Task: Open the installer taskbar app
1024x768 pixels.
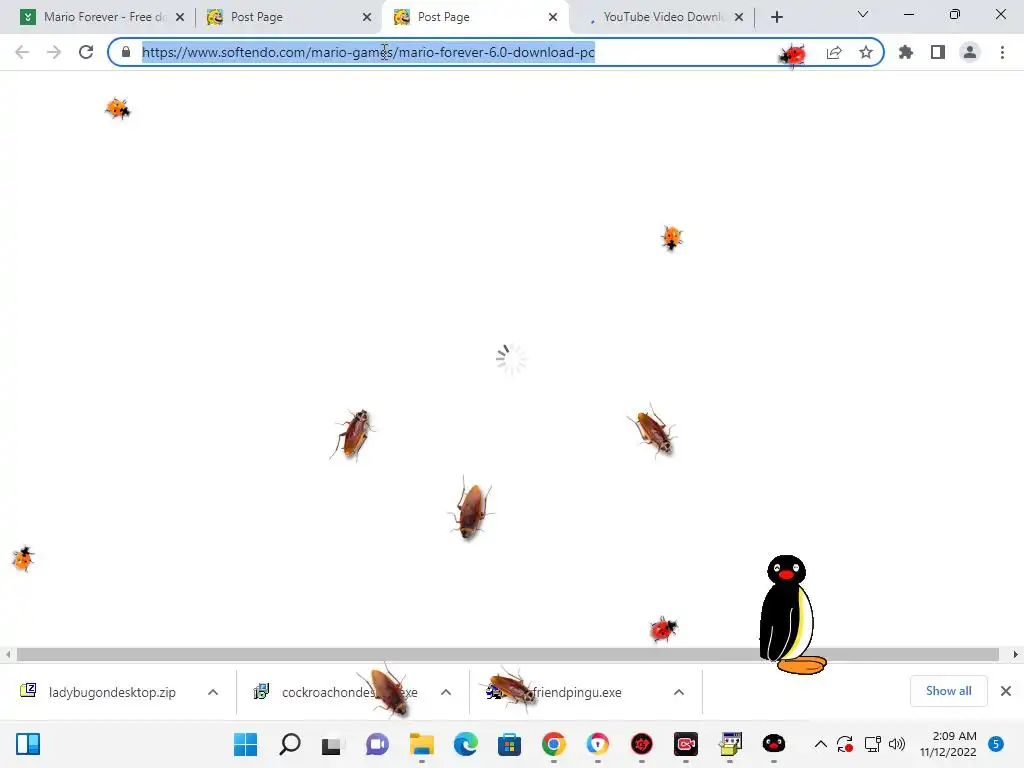Action: point(730,744)
